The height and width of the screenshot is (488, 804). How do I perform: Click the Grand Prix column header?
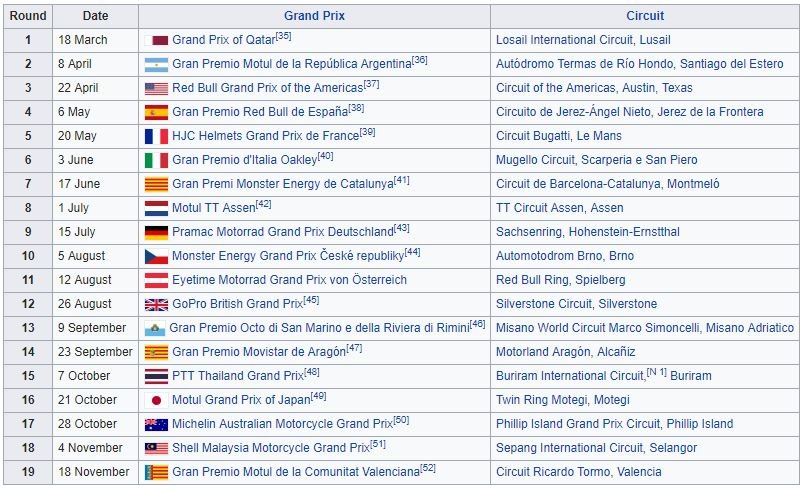pos(314,16)
